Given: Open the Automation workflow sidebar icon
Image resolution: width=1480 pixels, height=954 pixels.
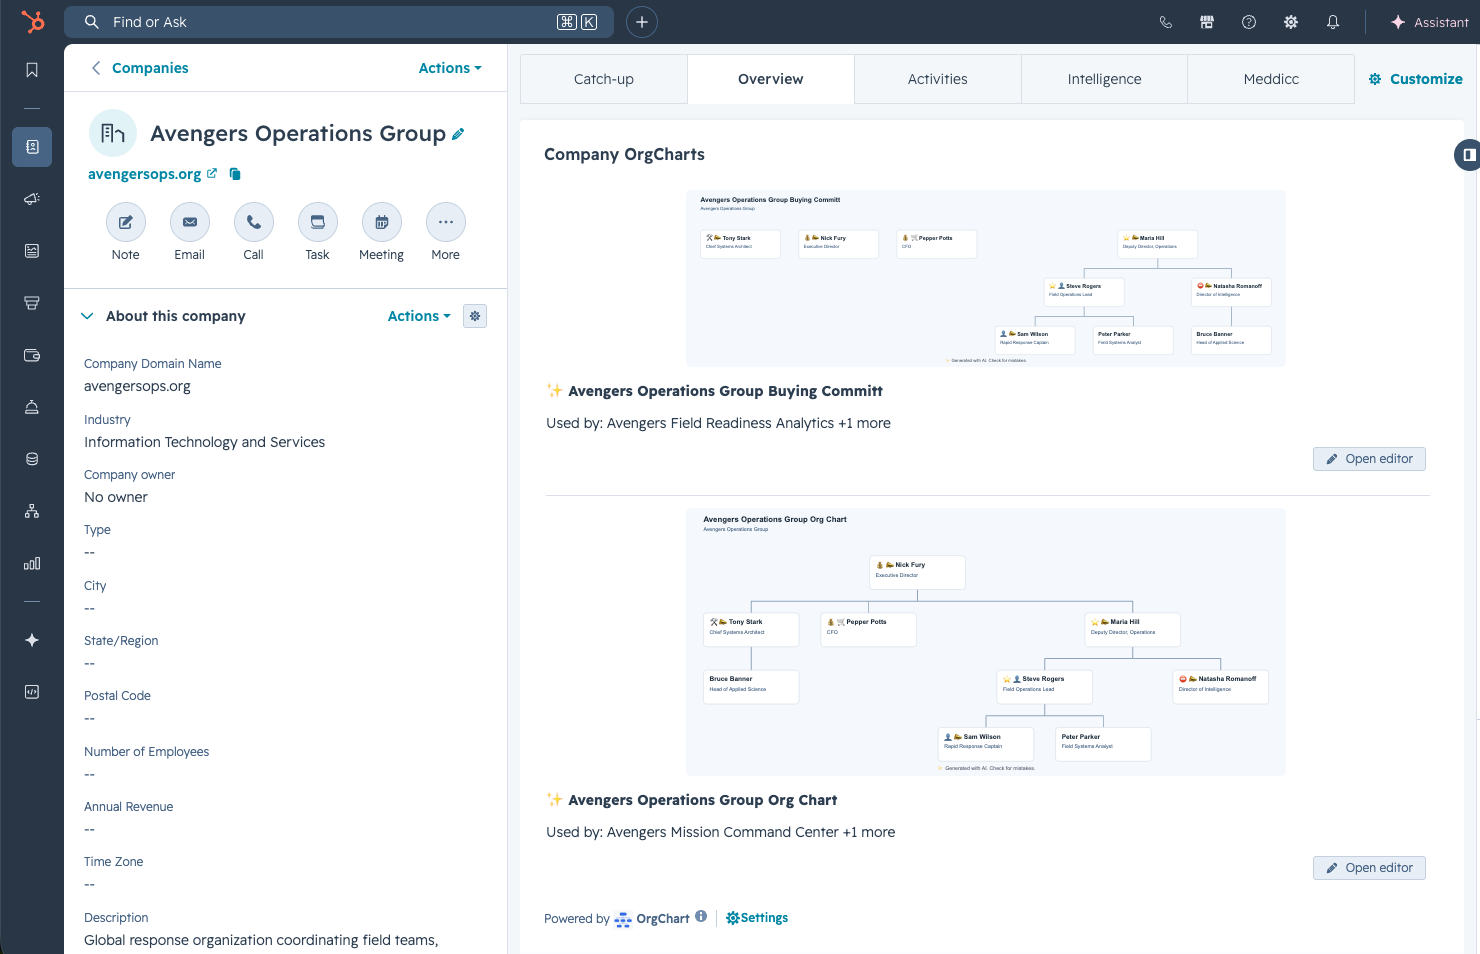Looking at the screenshot, I should coord(32,511).
